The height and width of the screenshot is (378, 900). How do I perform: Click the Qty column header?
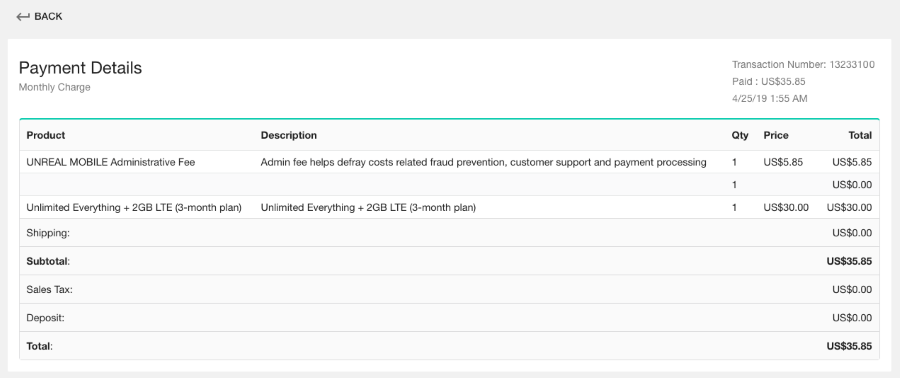(x=740, y=135)
